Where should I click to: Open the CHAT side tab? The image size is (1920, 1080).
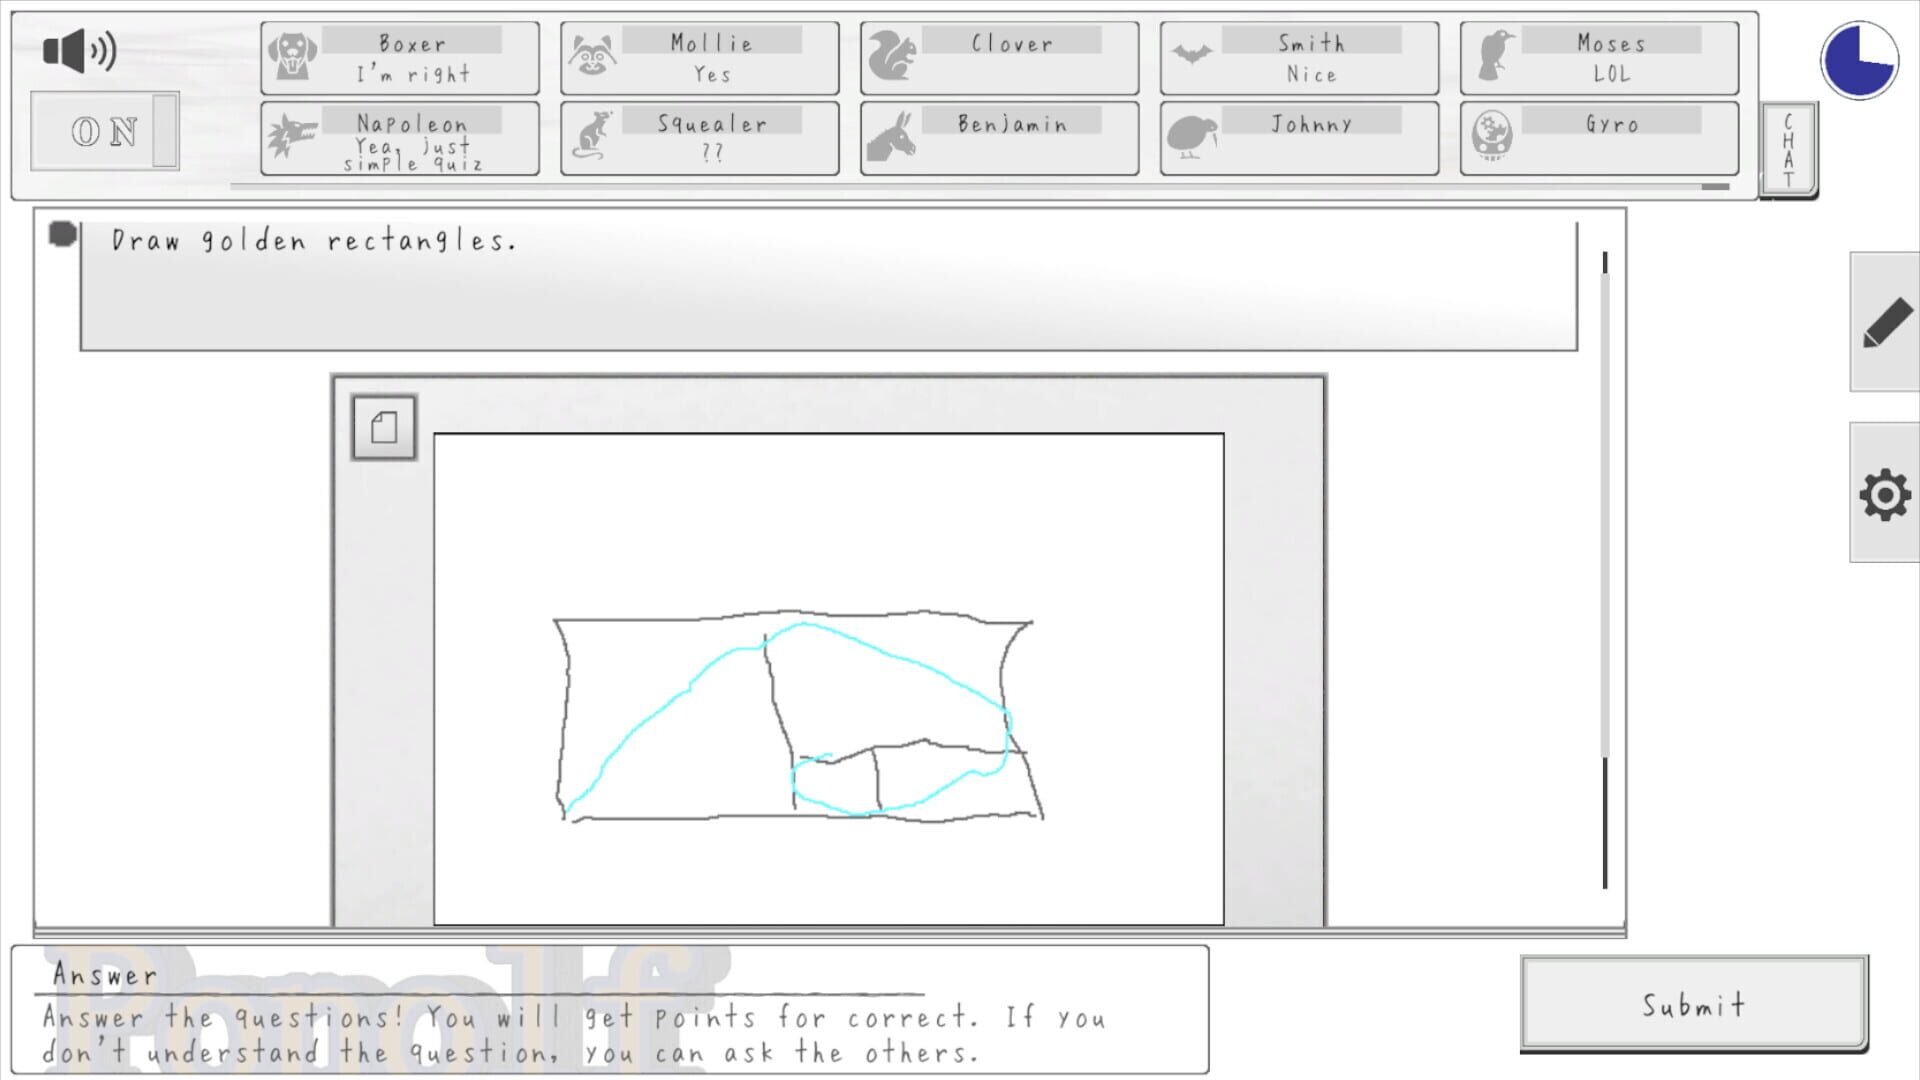[x=1788, y=150]
